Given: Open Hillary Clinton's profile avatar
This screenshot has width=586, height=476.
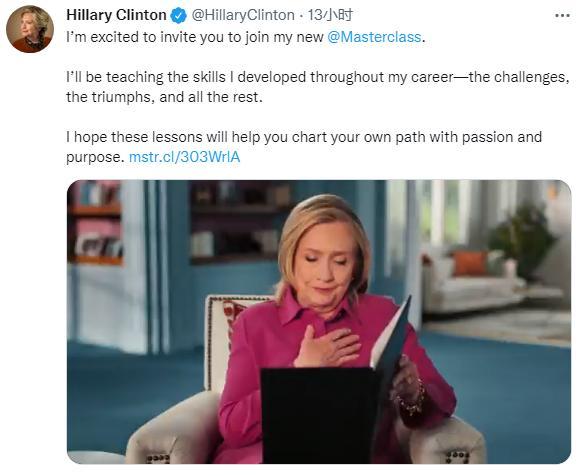Looking at the screenshot, I should [30, 30].
